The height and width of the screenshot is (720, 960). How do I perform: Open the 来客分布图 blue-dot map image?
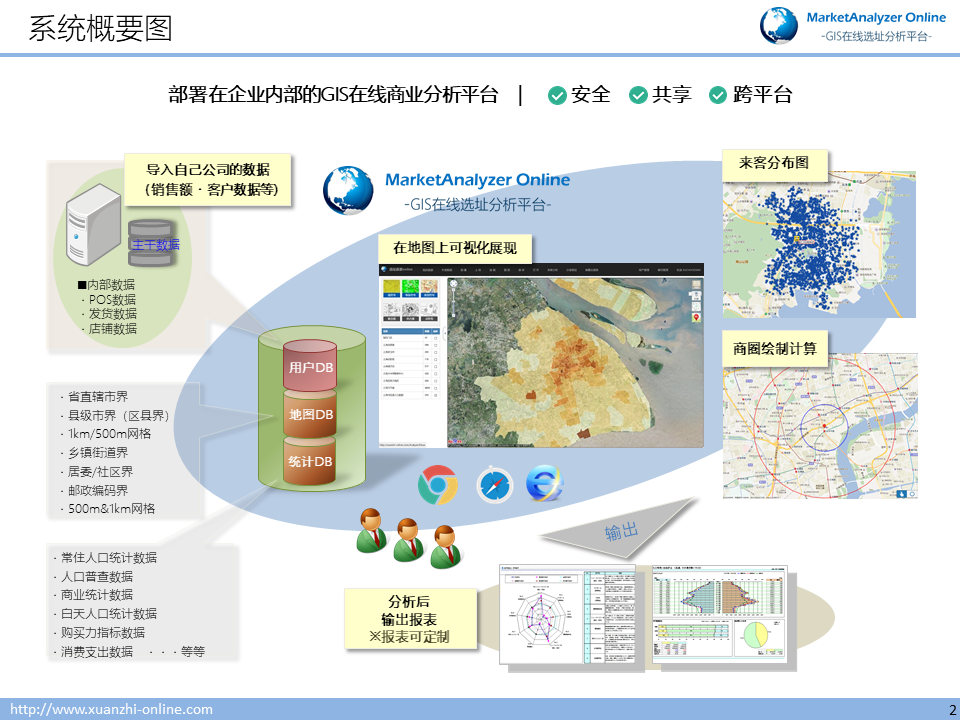coord(819,244)
